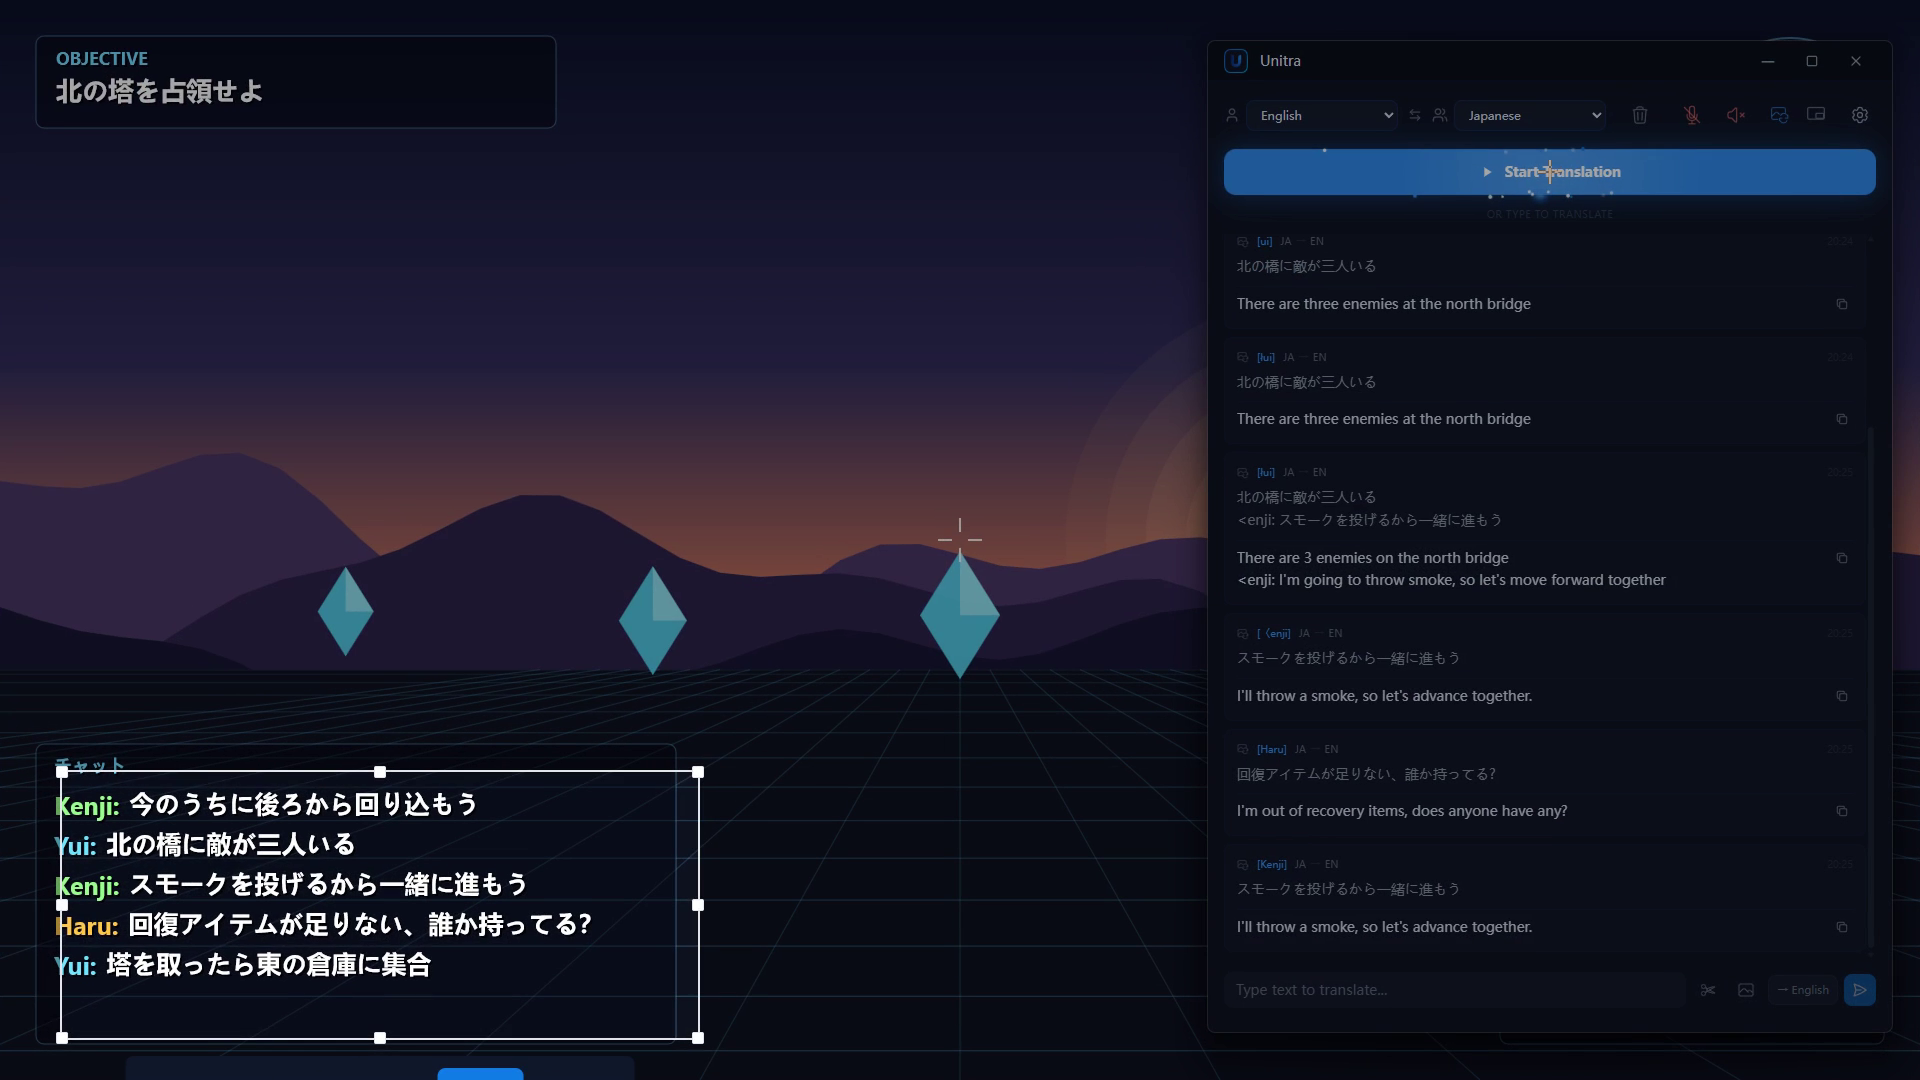This screenshot has width=1920, height=1080.
Task: Click the [Kenji] speaker tag in history
Action: click(1271, 864)
